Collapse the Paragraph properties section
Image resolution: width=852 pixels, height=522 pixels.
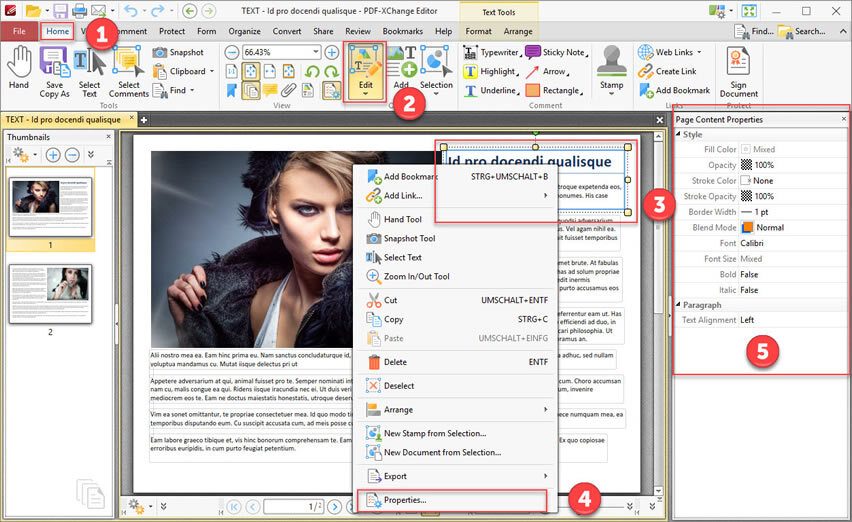[x=679, y=305]
